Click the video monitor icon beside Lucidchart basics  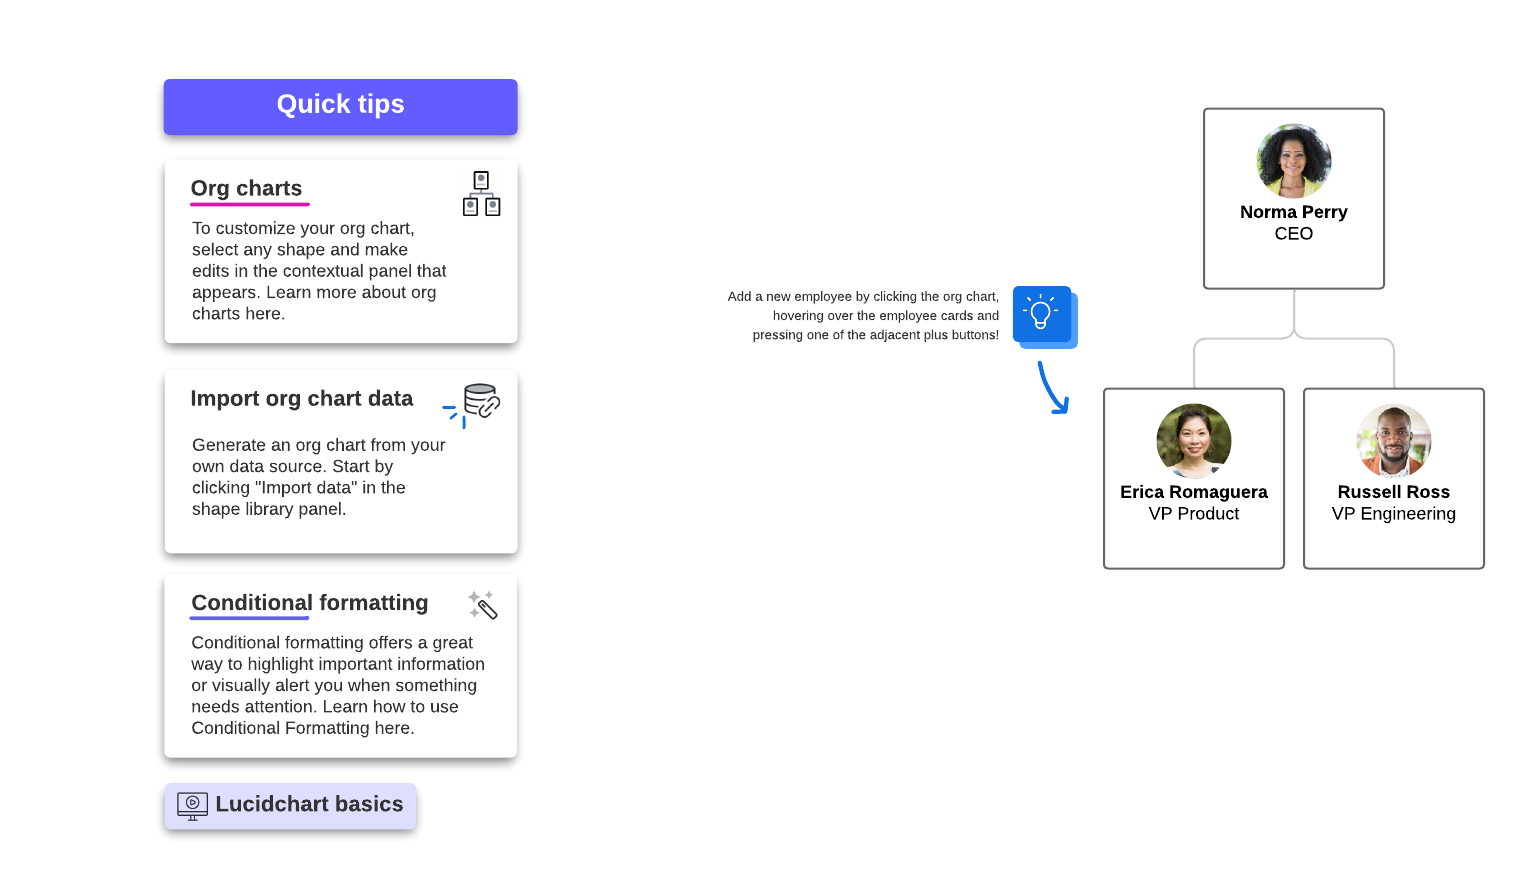coord(192,805)
